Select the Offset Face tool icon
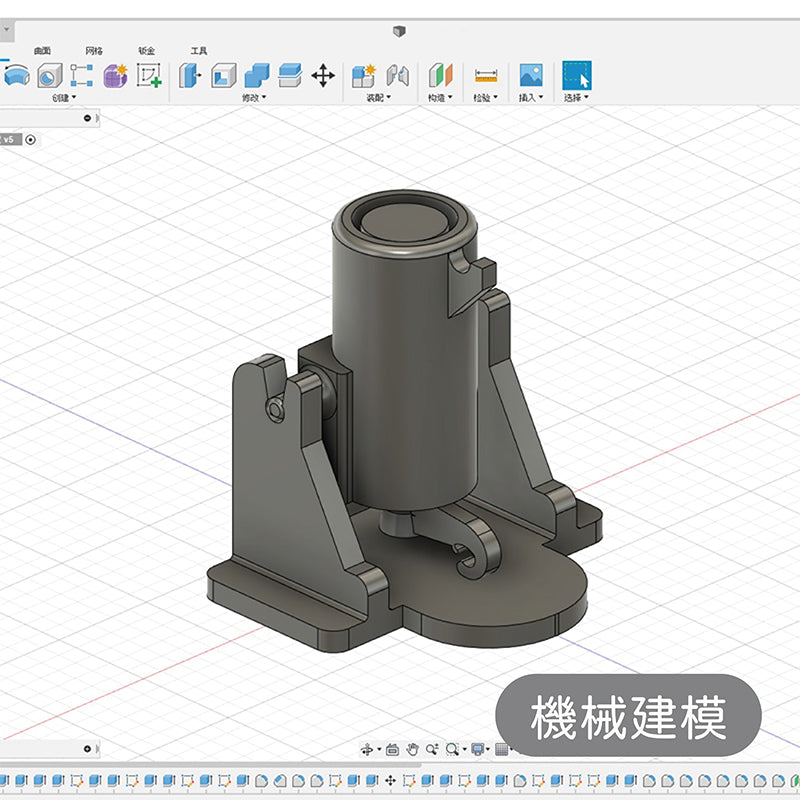800x800 pixels. tap(290, 76)
